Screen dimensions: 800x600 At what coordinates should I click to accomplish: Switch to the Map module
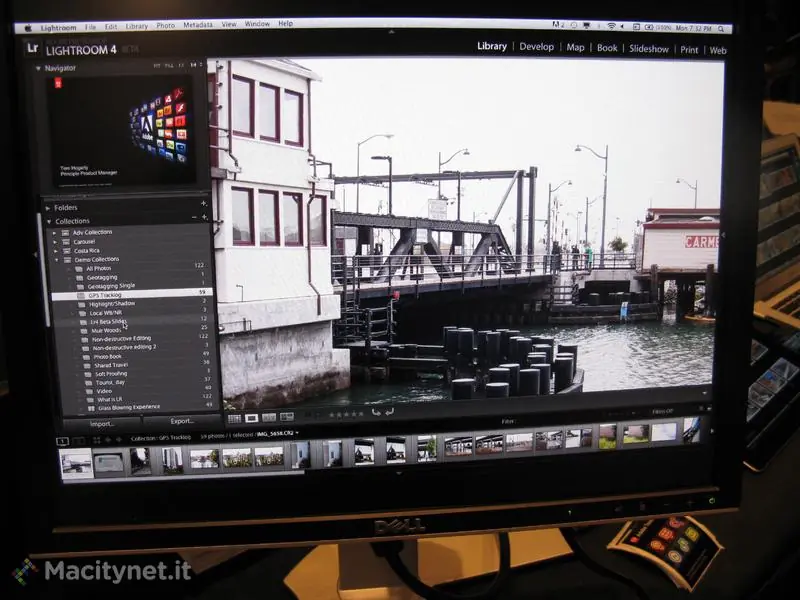[575, 47]
